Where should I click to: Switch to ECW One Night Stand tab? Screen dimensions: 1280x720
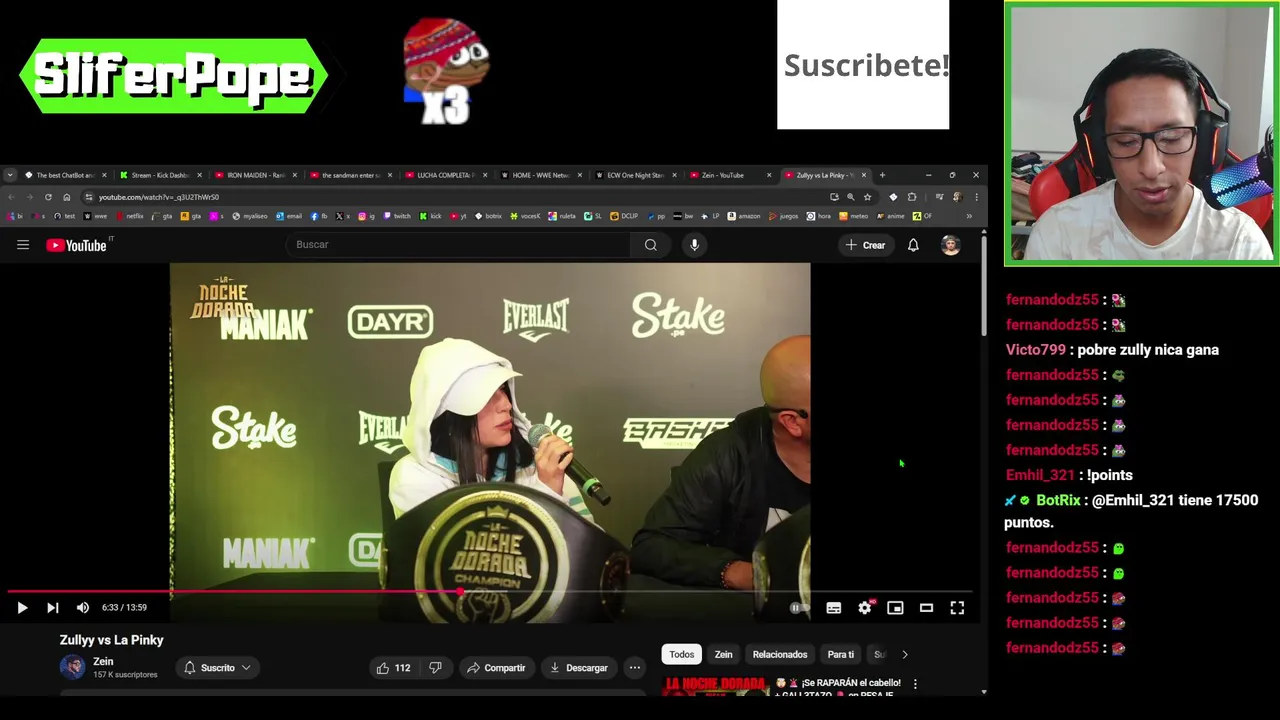(x=635, y=175)
